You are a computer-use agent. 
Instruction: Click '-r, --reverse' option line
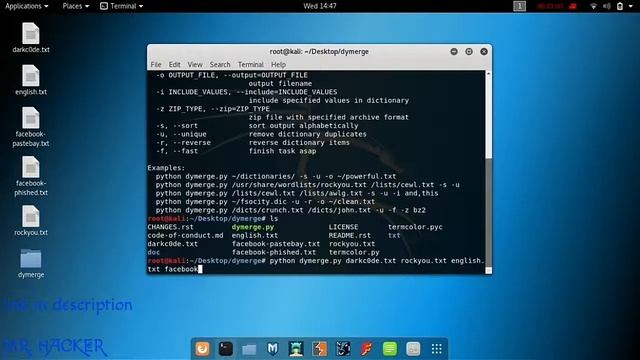tap(253, 142)
